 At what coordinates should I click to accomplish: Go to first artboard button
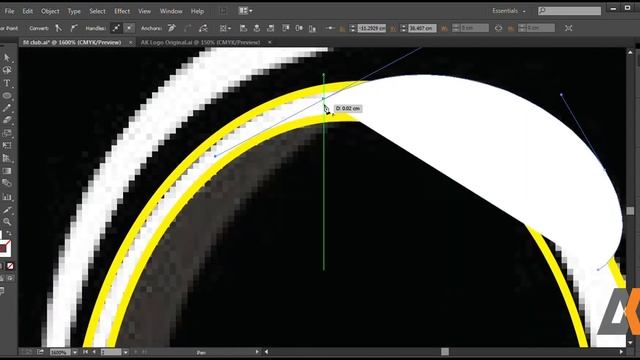[85, 352]
